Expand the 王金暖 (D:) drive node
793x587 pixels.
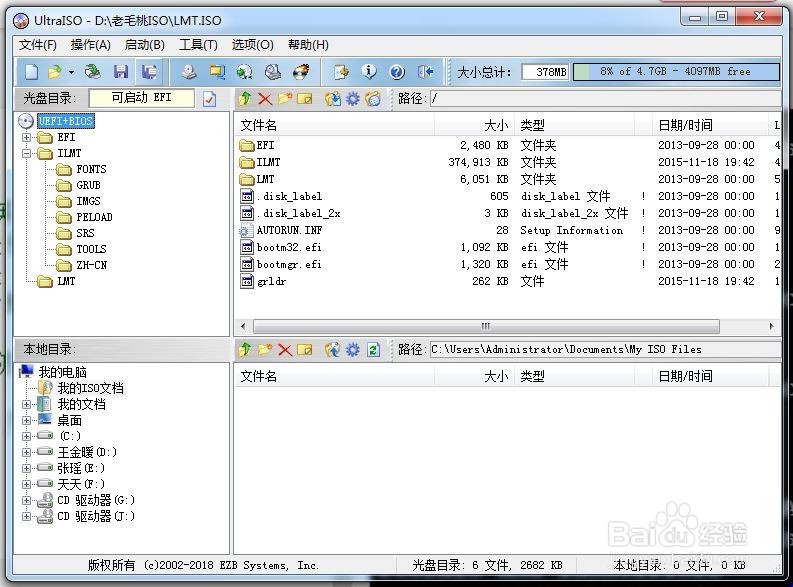point(27,452)
